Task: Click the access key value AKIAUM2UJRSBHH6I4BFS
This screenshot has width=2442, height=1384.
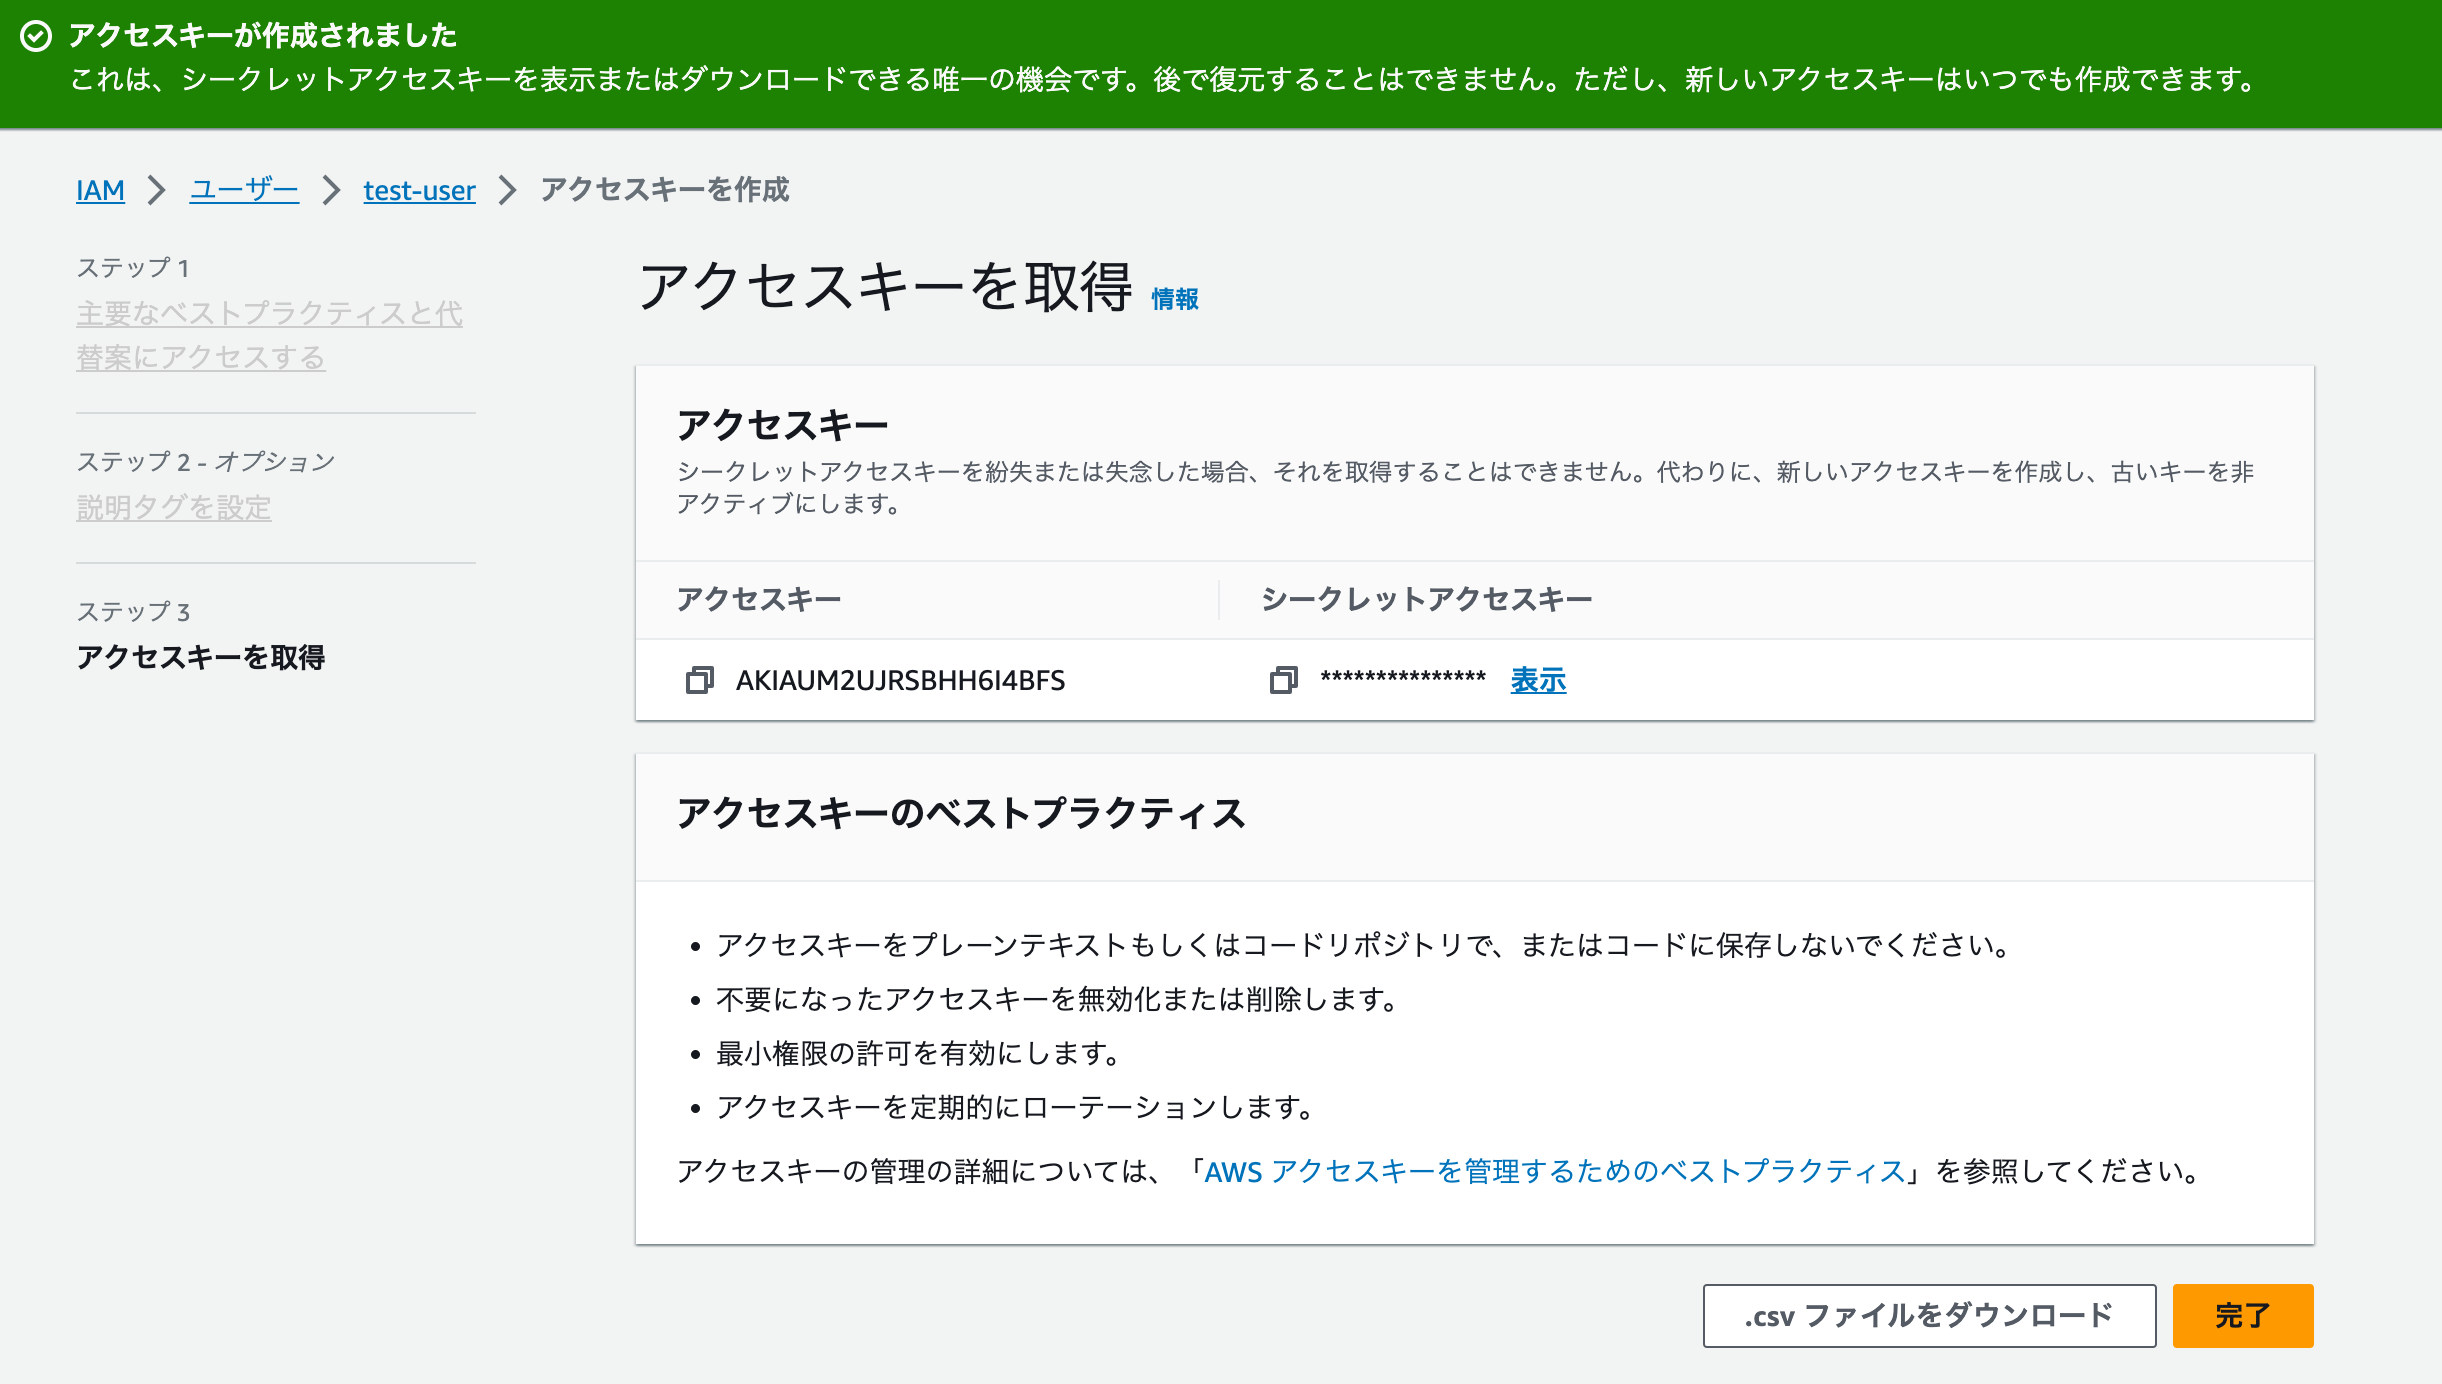Action: [x=900, y=681]
